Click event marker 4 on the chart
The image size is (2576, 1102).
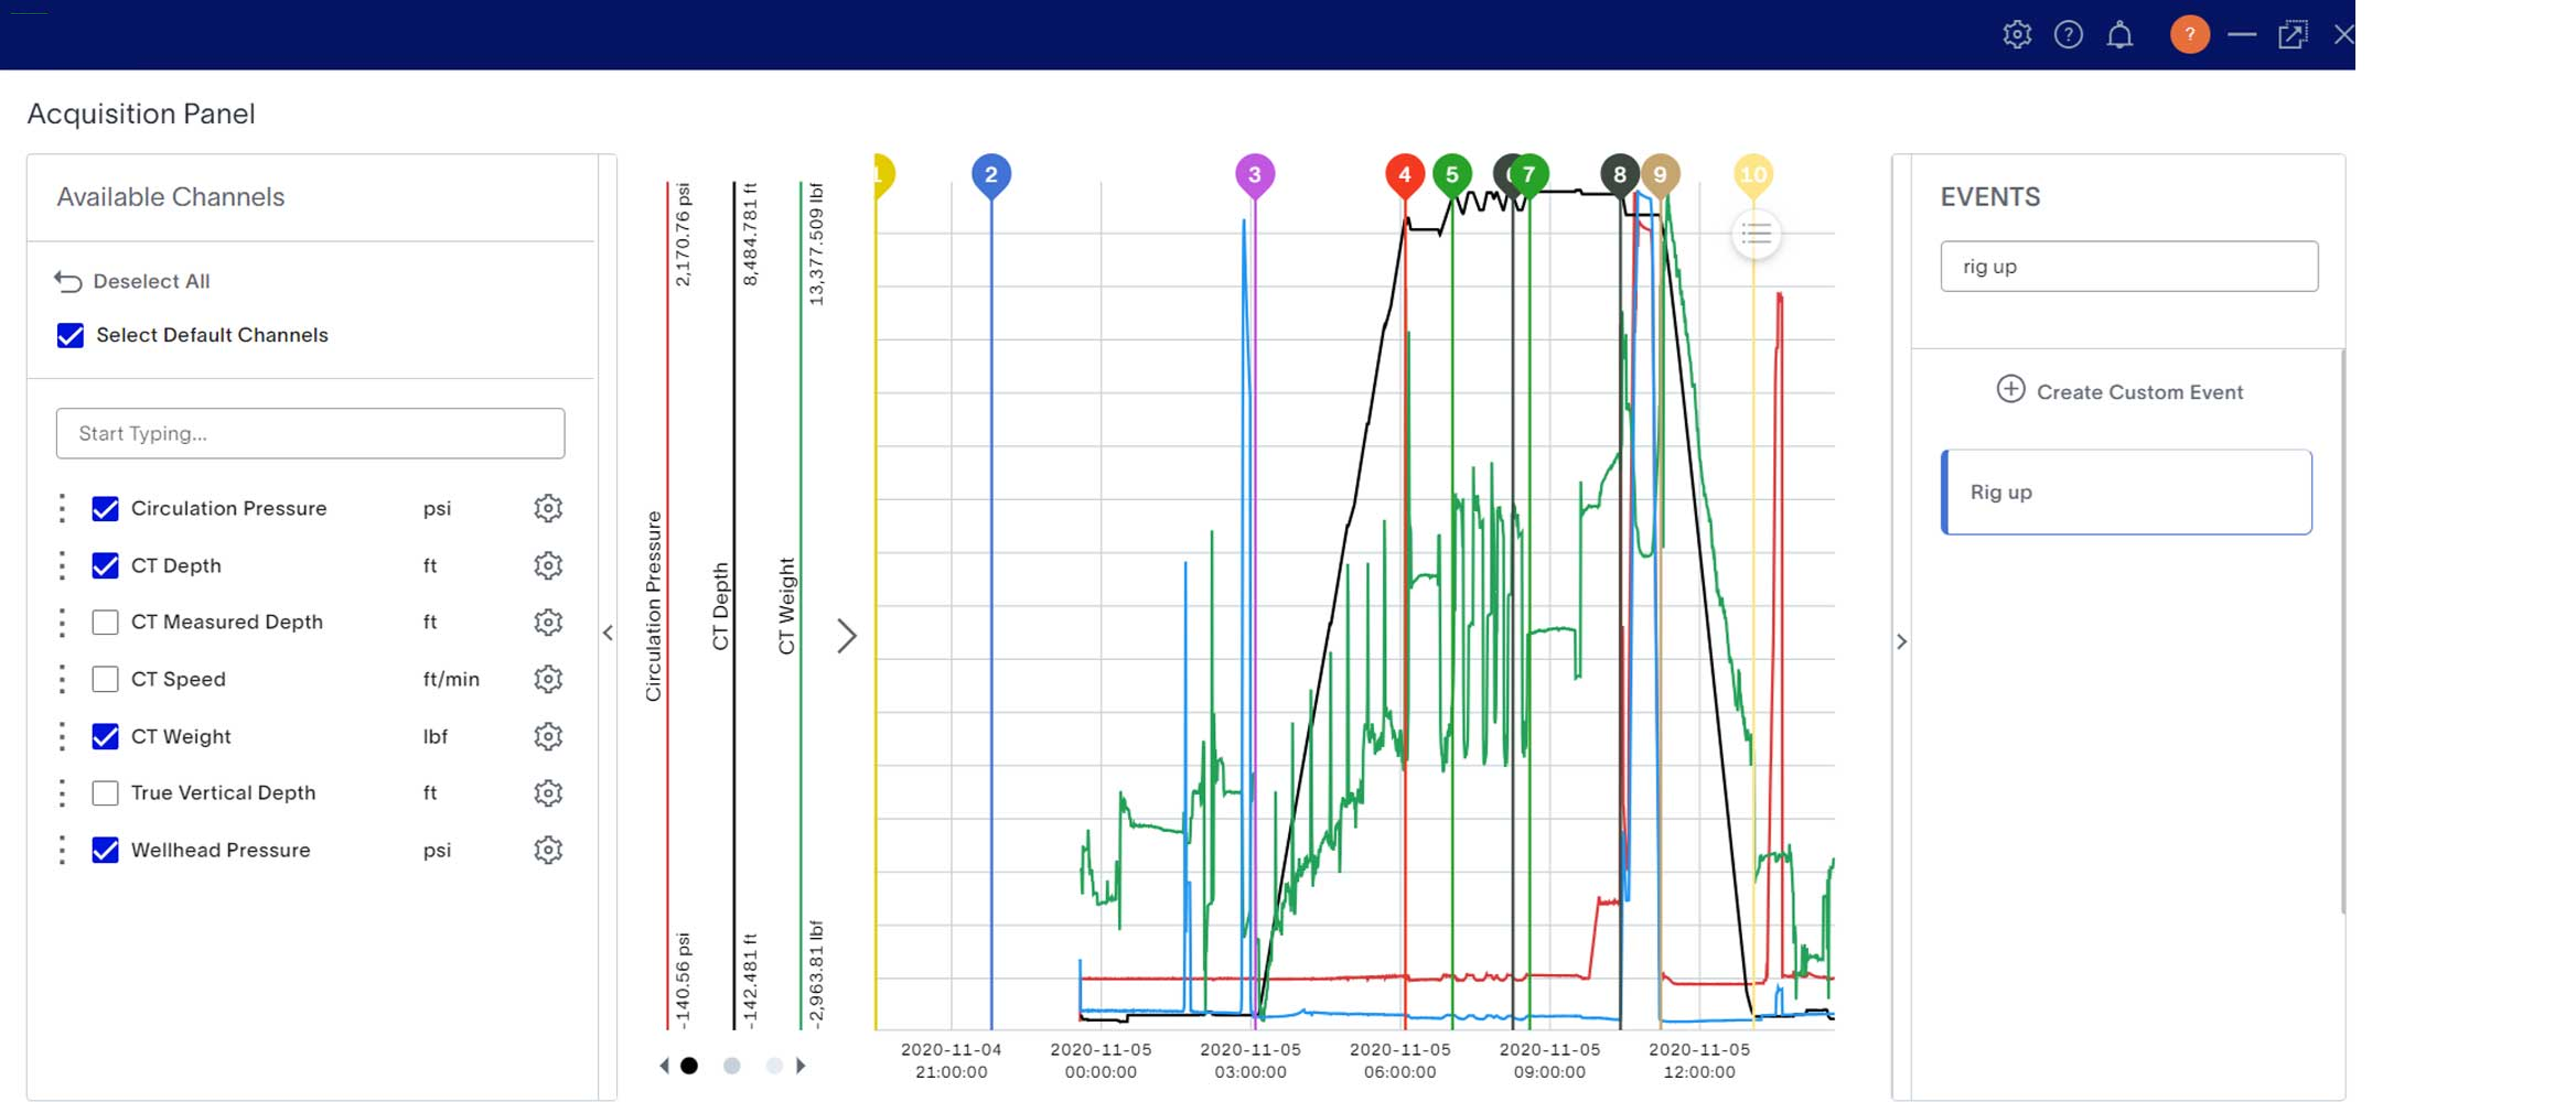click(x=1404, y=172)
